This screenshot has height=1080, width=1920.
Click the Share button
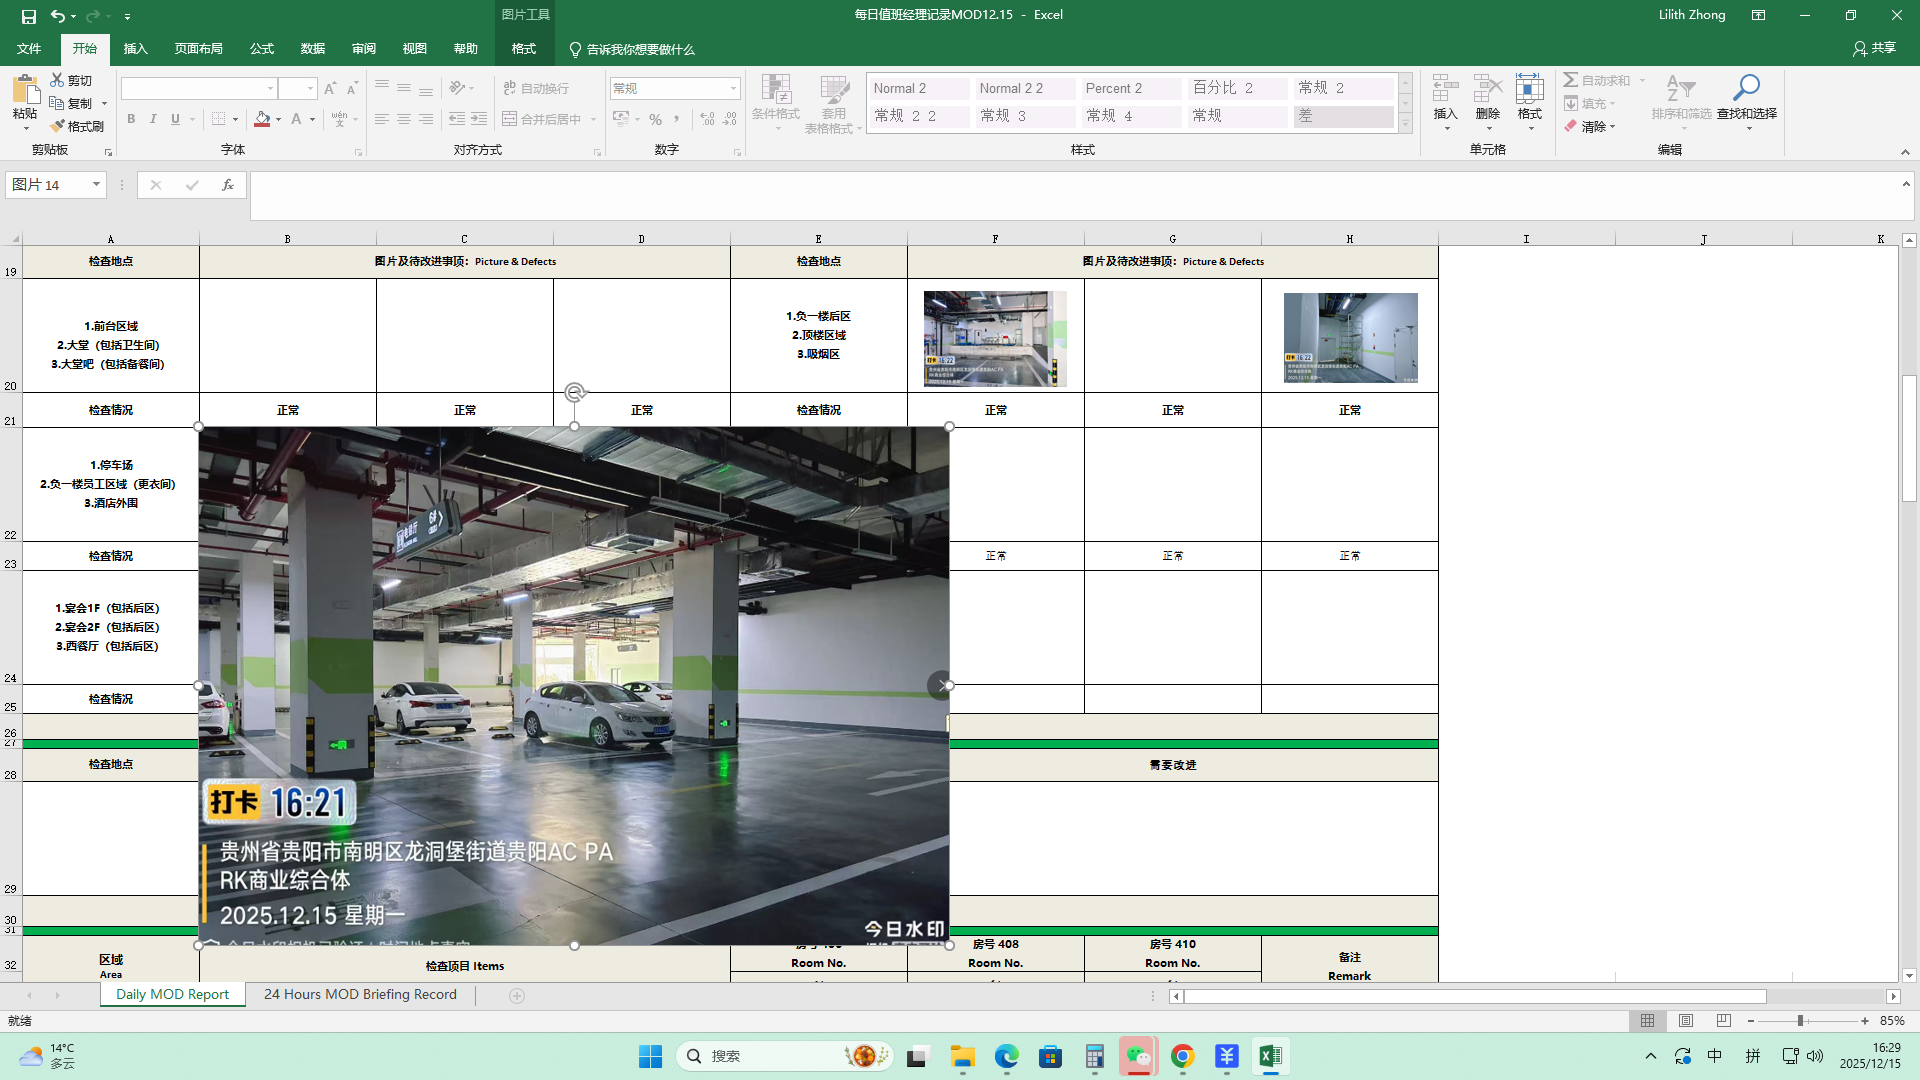1874,48
